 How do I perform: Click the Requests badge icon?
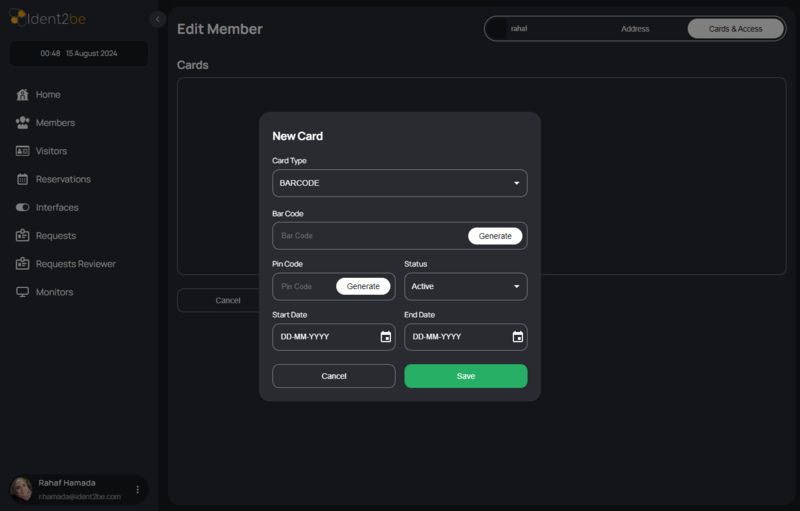pos(23,236)
